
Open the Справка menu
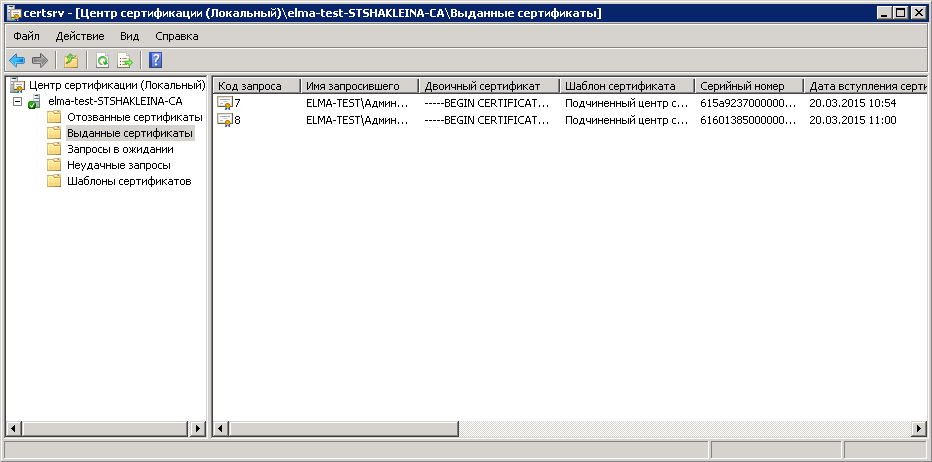pos(177,36)
